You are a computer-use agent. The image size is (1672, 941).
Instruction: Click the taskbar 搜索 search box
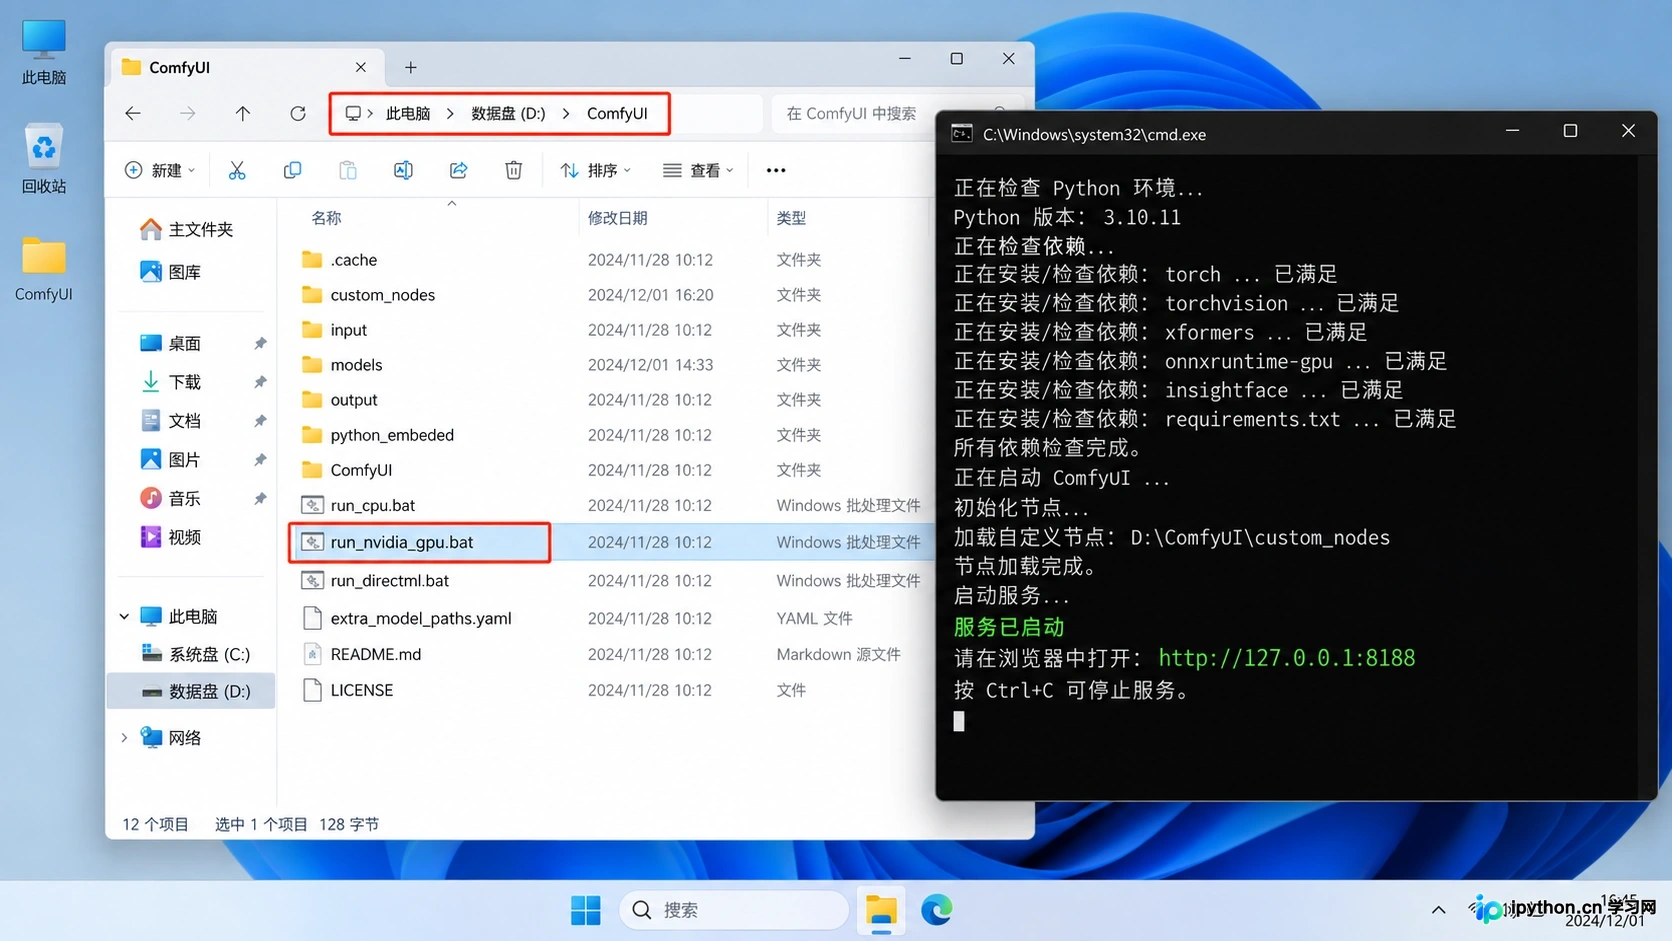click(734, 910)
